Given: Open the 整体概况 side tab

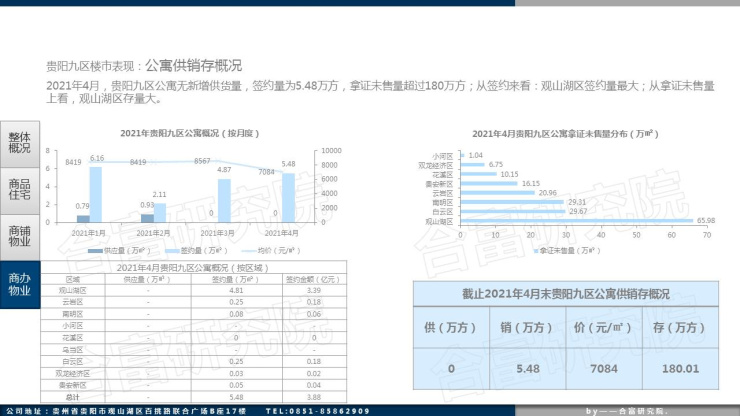Looking at the screenshot, I should (20, 143).
